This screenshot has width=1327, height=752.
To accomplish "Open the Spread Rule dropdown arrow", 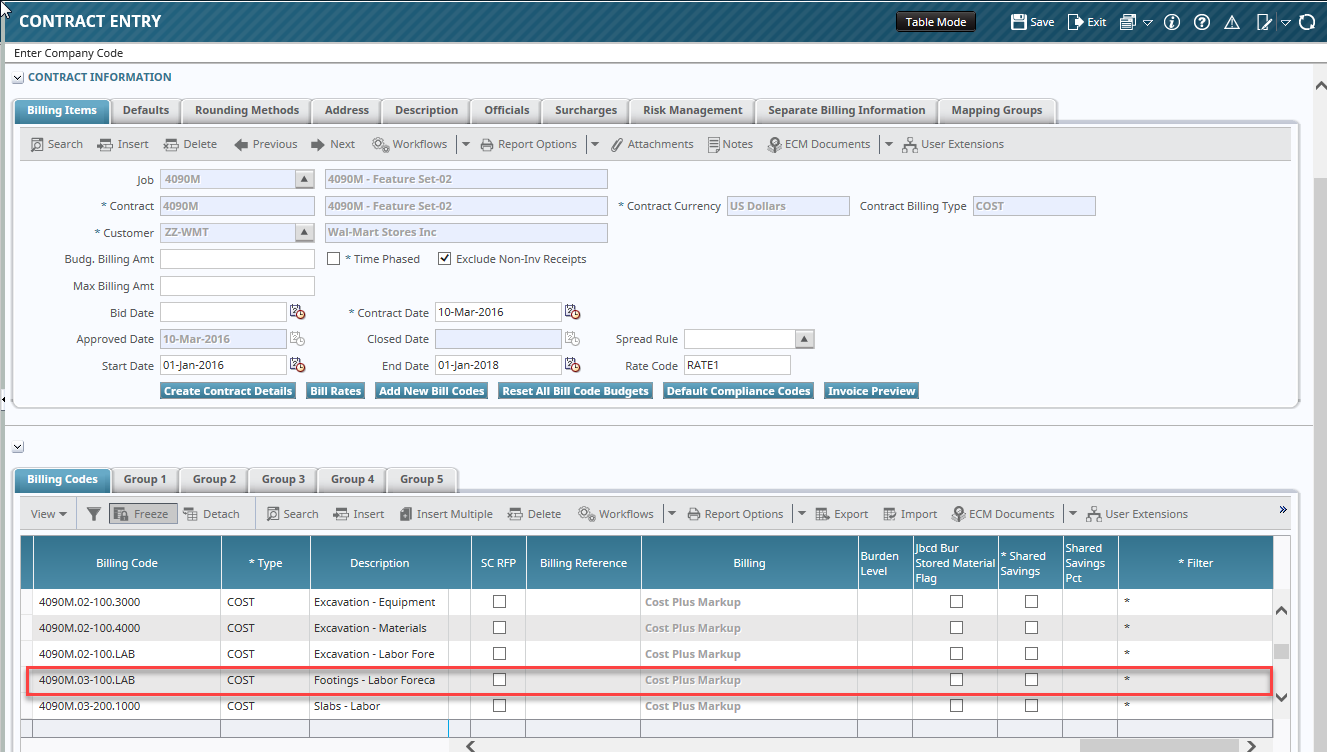I will pyautogui.click(x=805, y=339).
